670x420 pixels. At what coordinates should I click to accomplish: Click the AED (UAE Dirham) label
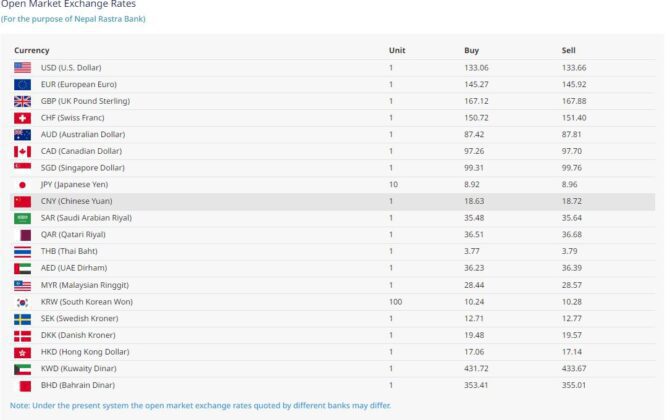74,268
